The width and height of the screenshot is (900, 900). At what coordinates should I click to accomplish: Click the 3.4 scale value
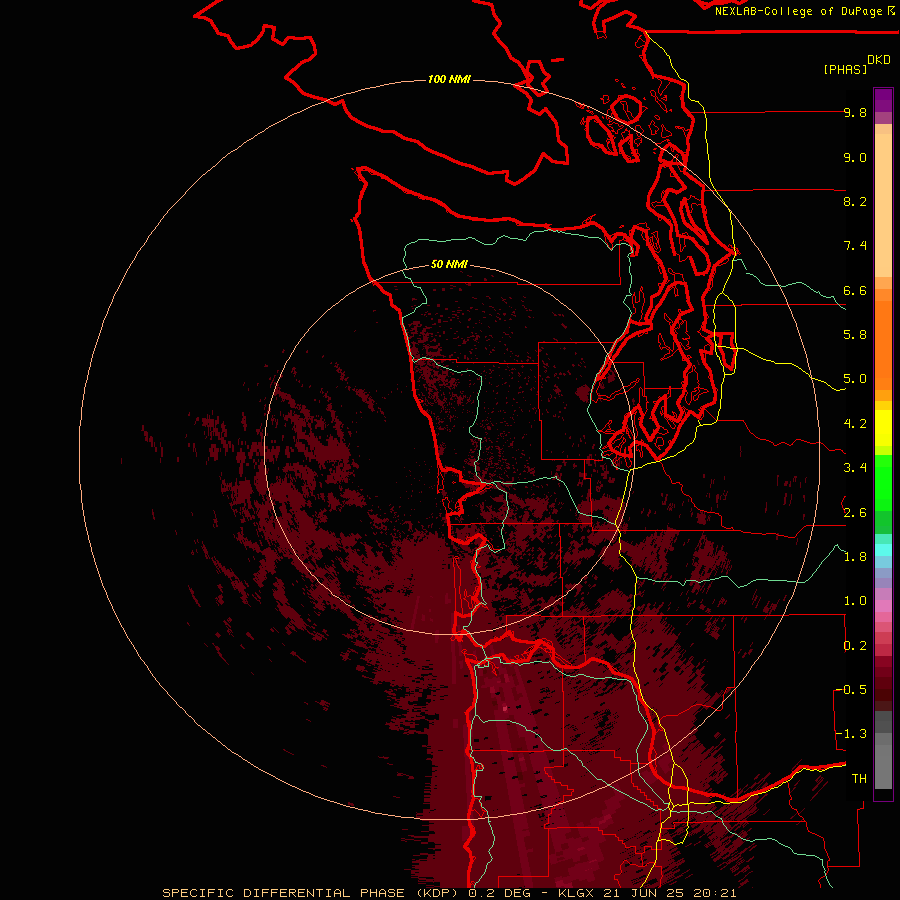[855, 468]
